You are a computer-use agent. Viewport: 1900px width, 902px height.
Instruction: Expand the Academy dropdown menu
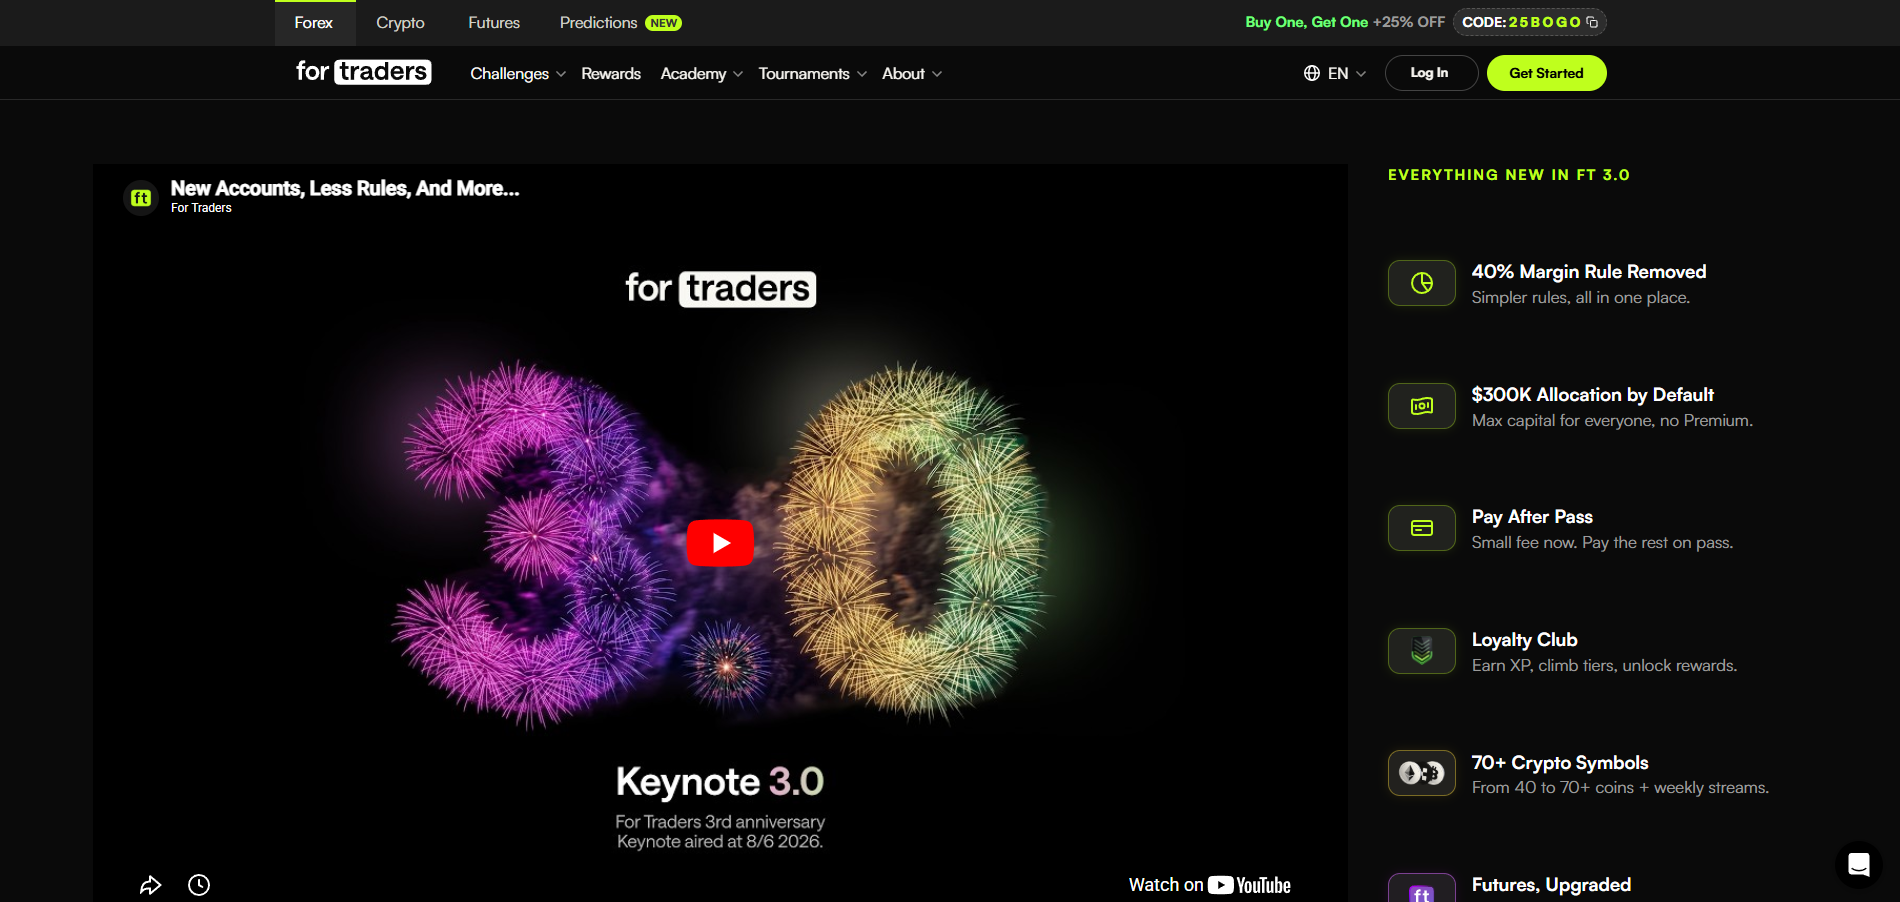[x=701, y=74]
